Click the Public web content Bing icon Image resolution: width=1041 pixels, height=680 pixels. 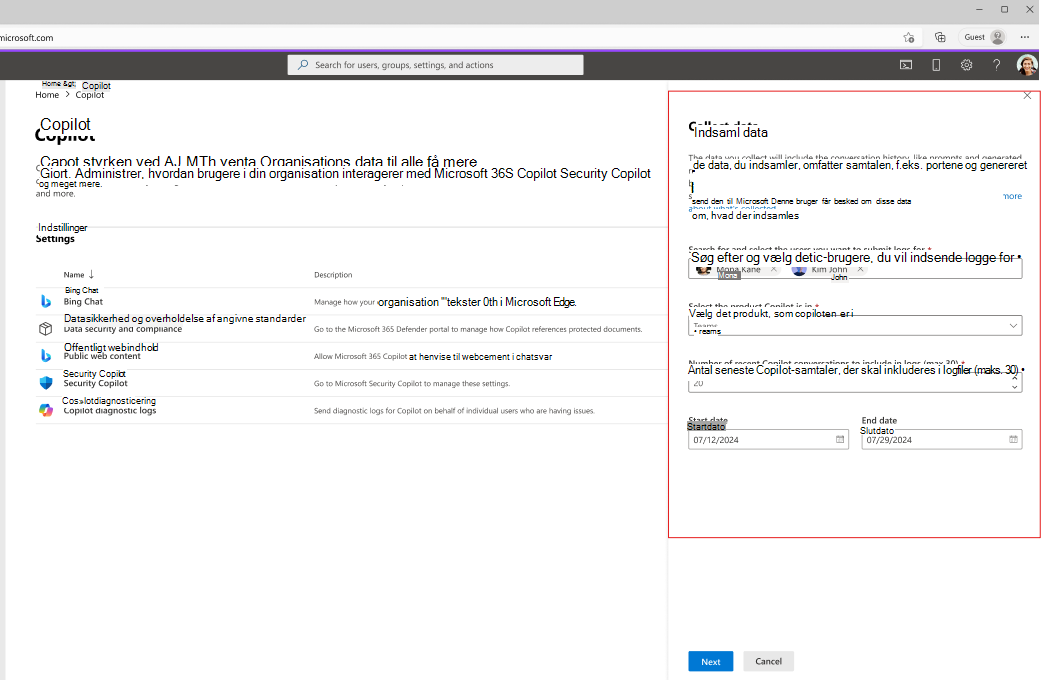46,356
